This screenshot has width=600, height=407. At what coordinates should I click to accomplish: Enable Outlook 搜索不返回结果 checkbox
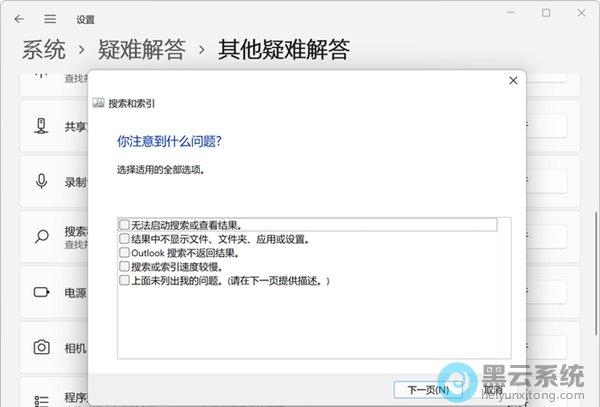123,253
